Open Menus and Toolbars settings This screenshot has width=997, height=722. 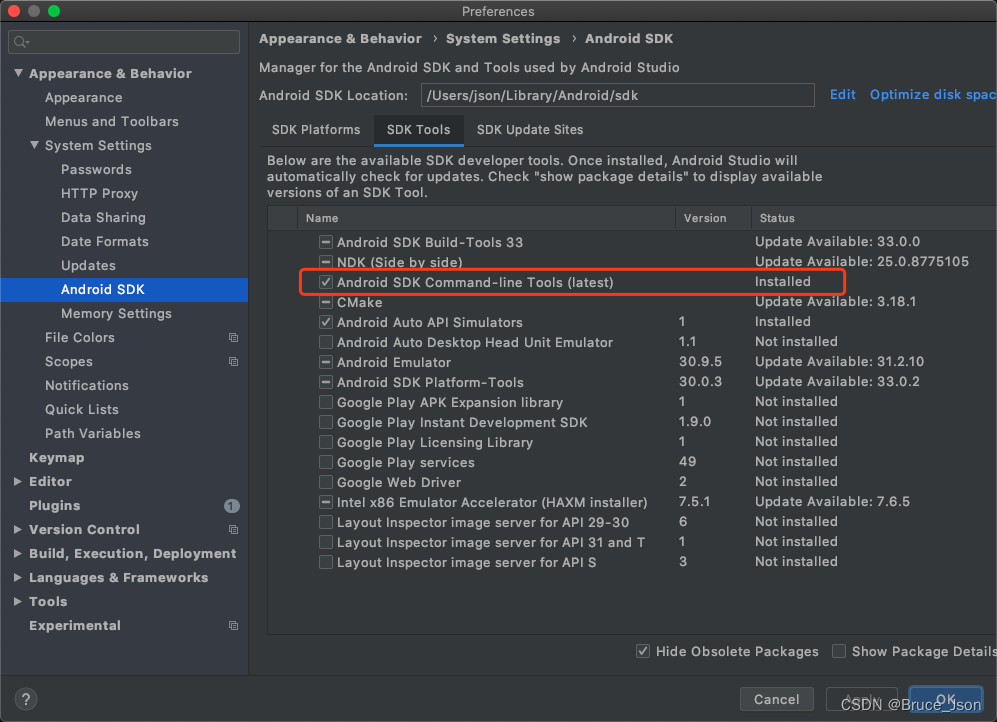(112, 121)
